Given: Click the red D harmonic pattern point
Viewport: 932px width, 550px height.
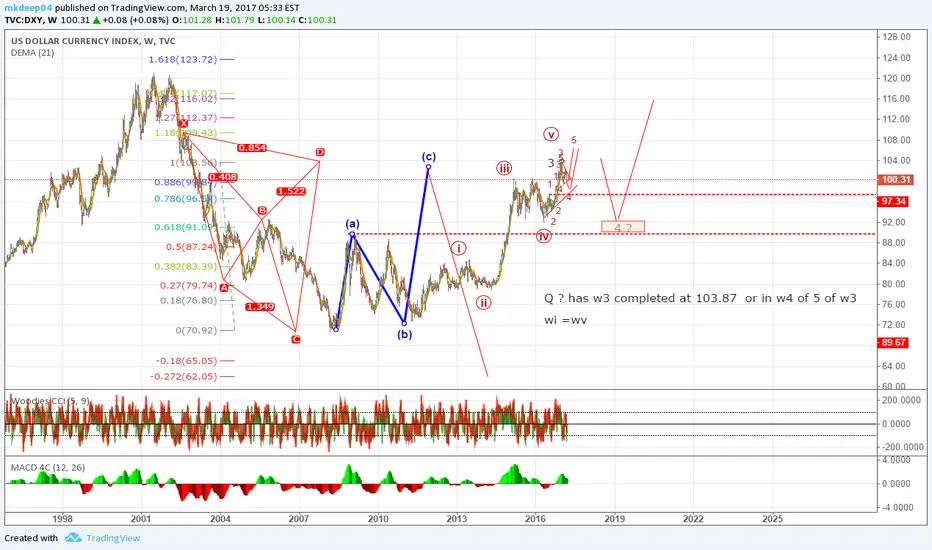Looking at the screenshot, I should tap(320, 152).
